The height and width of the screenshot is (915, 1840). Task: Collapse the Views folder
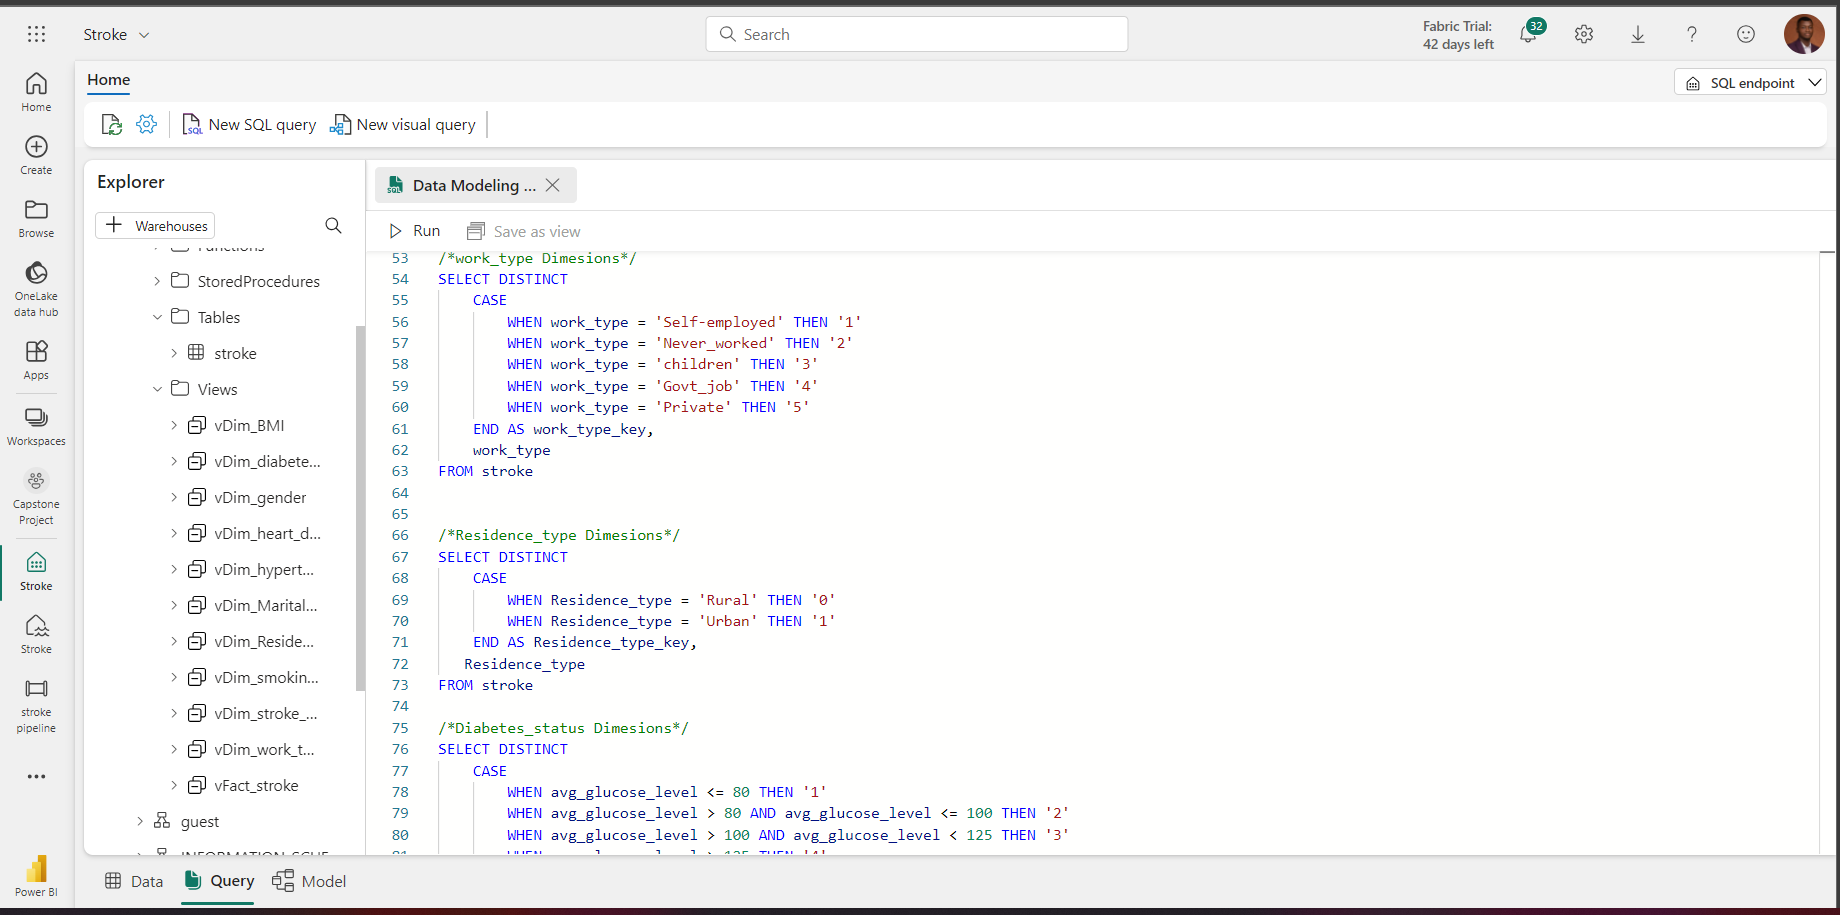(157, 388)
